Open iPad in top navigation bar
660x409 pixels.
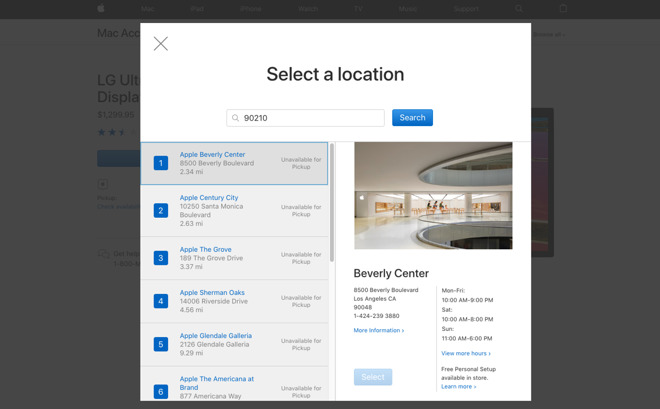[x=197, y=8]
